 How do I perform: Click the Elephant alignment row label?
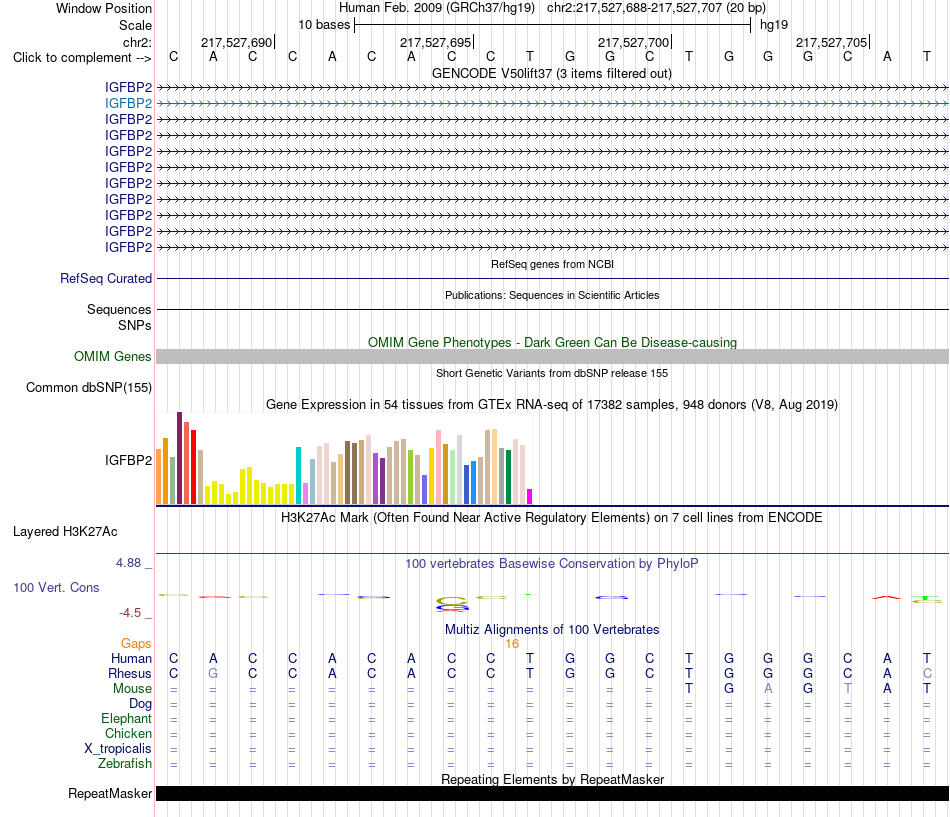tap(127, 719)
